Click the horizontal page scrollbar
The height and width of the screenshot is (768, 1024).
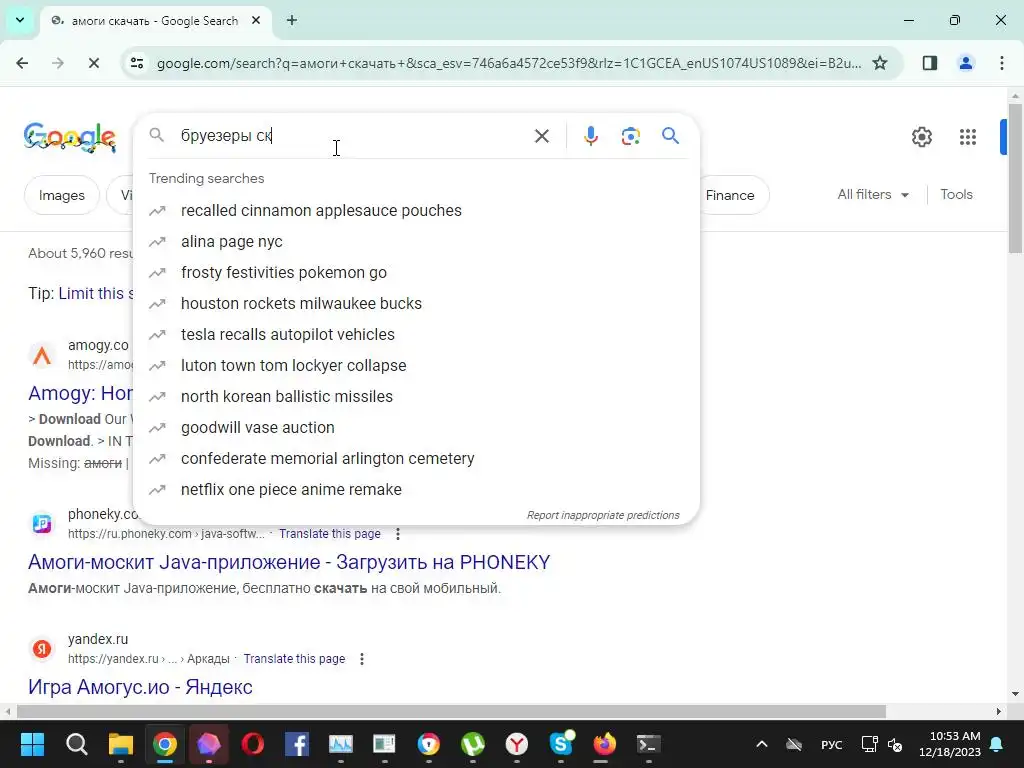tap(451, 711)
